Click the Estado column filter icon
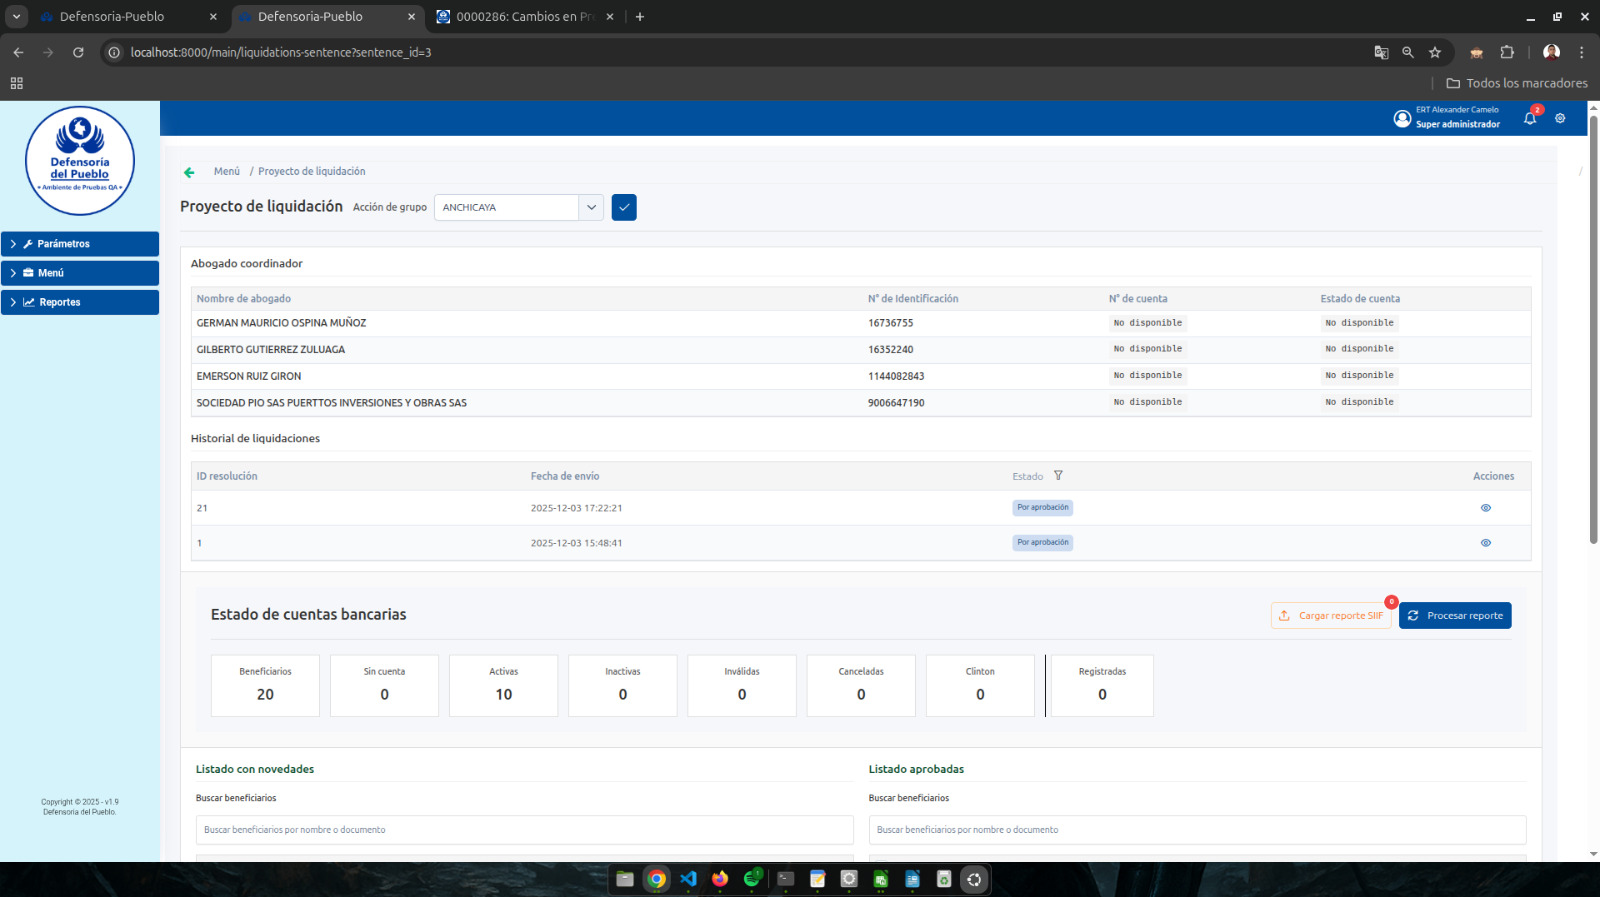 coord(1058,476)
